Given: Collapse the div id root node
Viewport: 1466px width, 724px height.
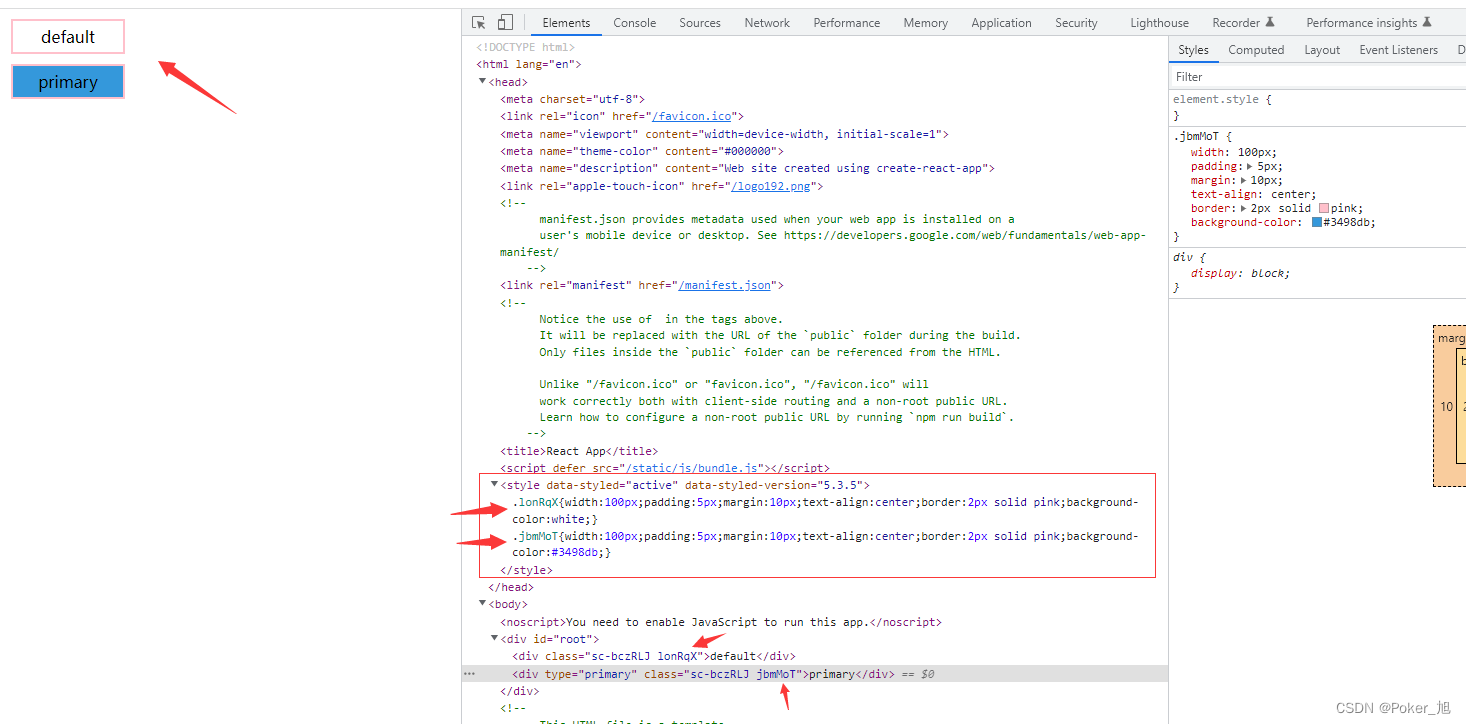Looking at the screenshot, I should (x=495, y=639).
